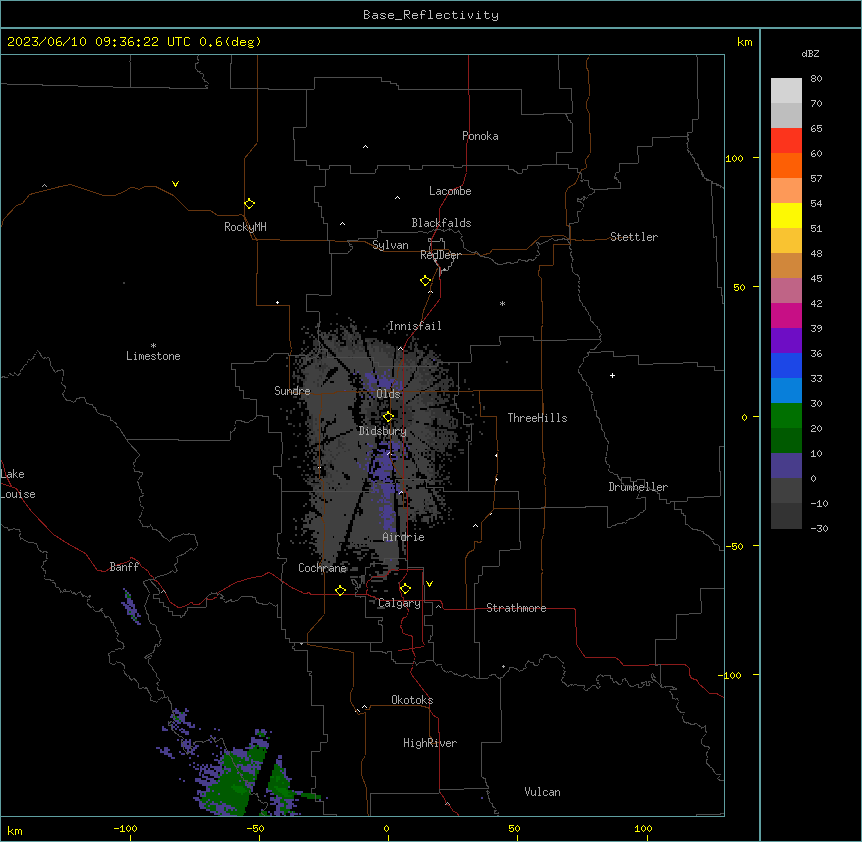
Task: Pick the deep blue 36-33 dBZ swatch
Action: 786,365
